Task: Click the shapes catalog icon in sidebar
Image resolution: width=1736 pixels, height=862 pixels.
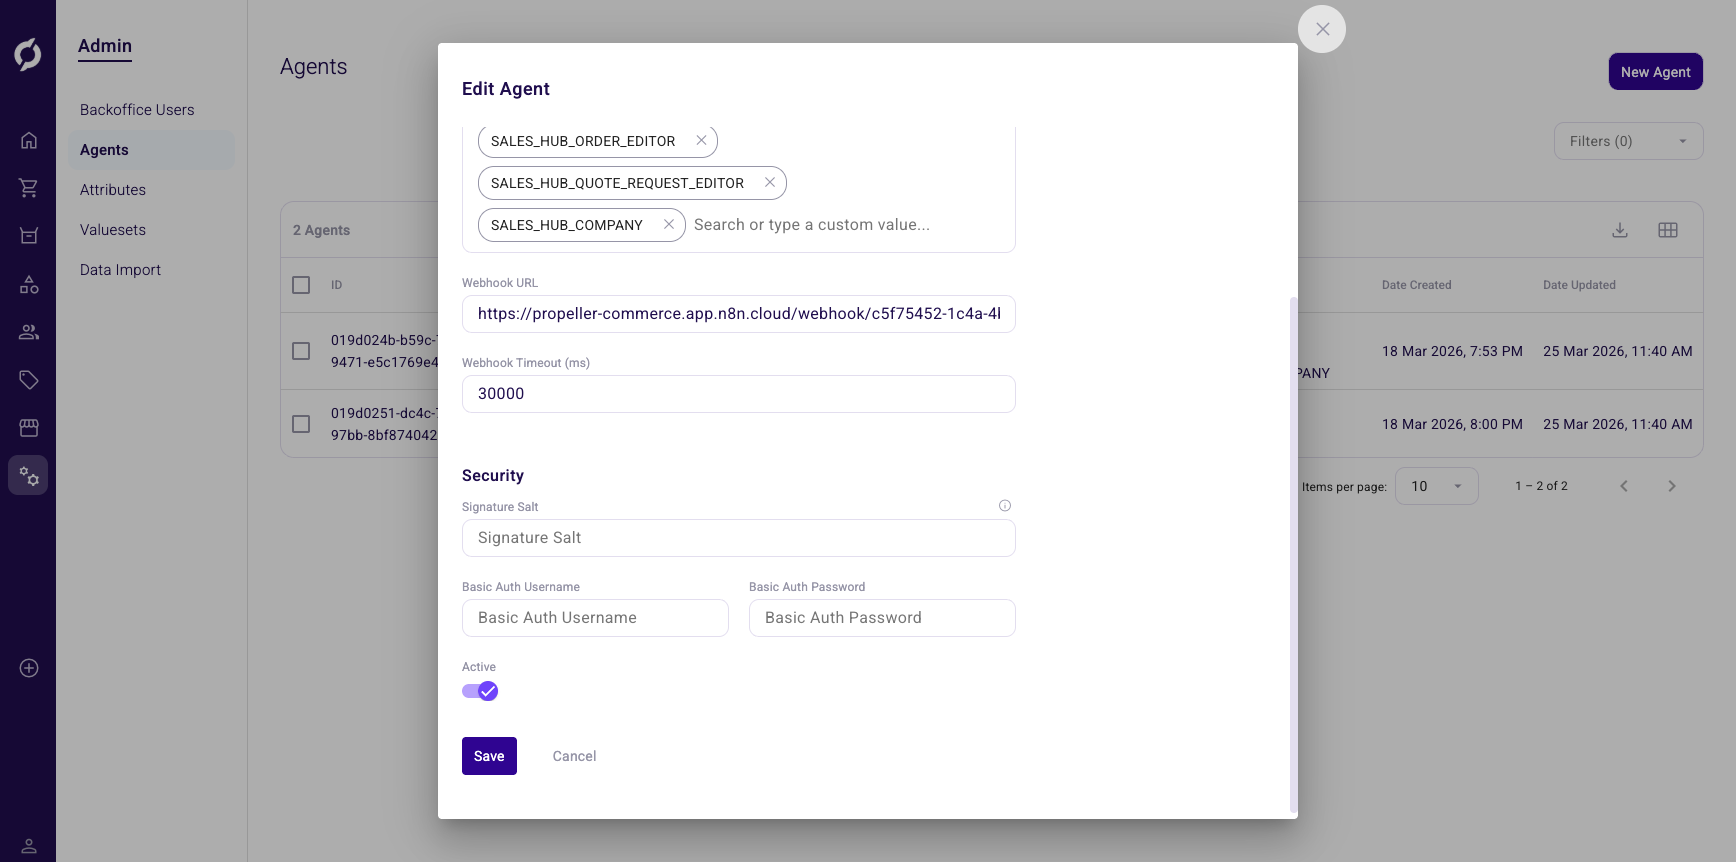Action: pyautogui.click(x=29, y=284)
